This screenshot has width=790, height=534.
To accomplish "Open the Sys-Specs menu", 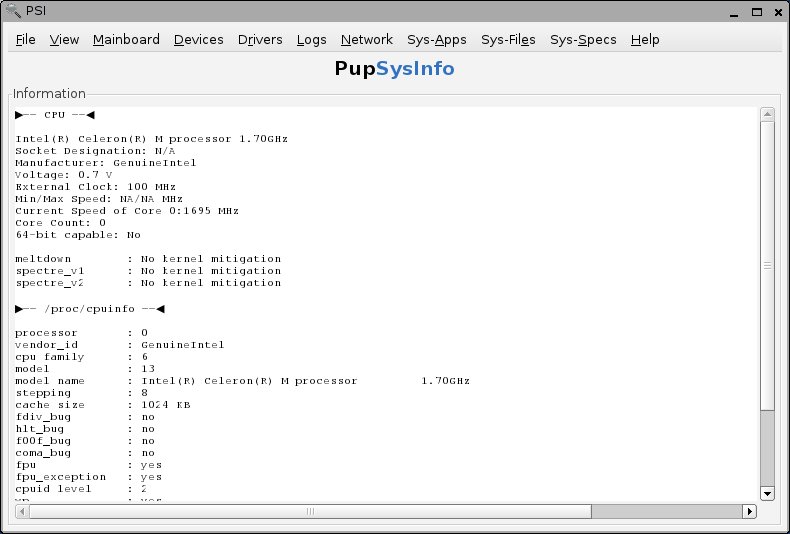I will point(583,39).
